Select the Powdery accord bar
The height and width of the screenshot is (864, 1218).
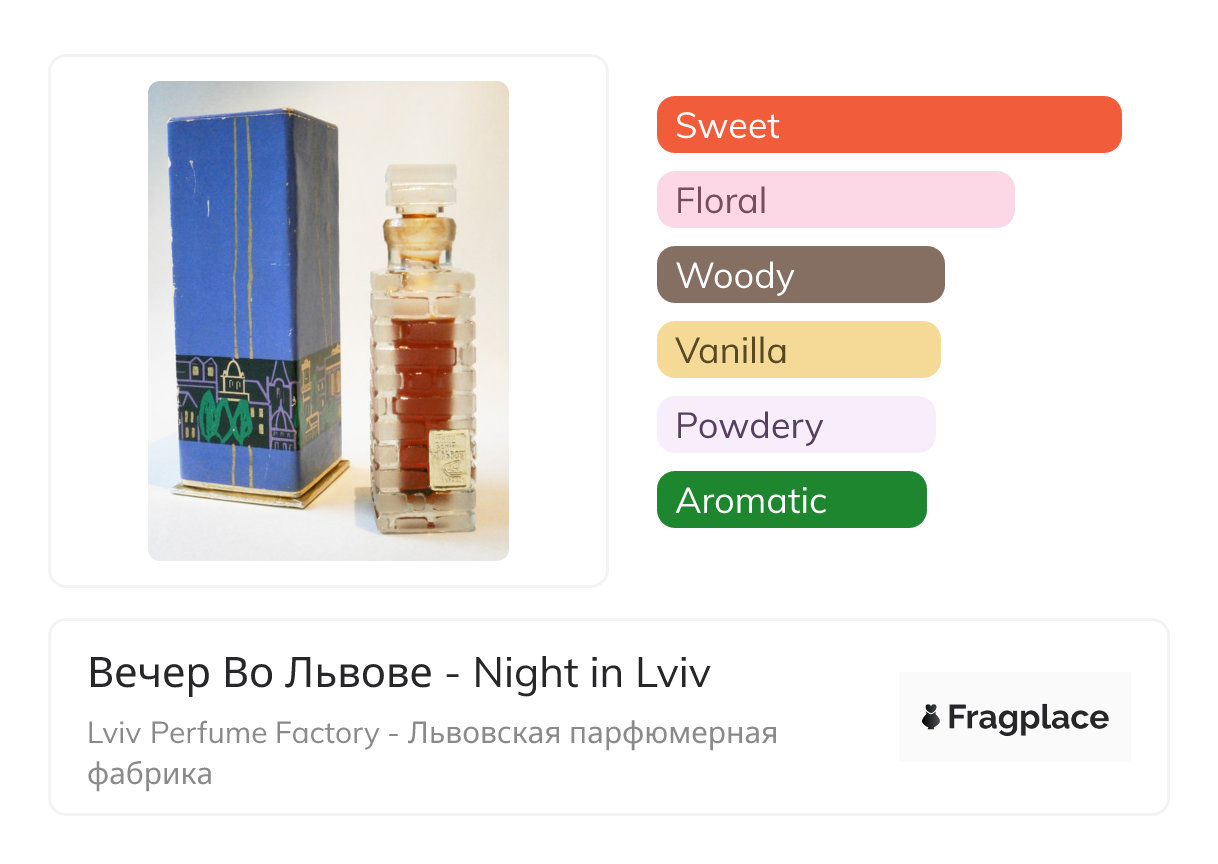795,425
